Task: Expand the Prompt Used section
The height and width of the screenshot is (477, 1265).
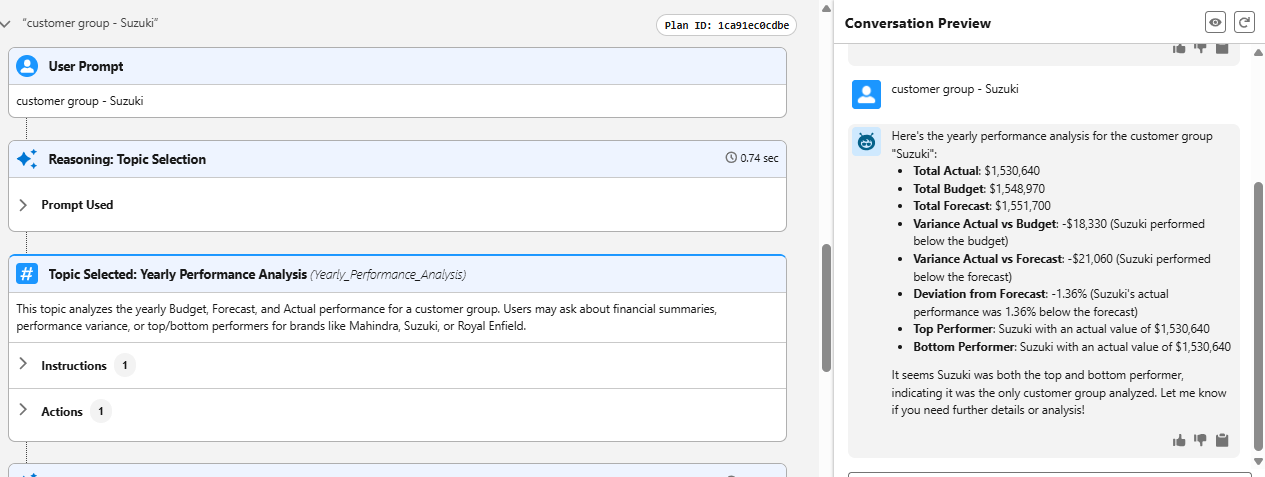Action: pos(24,205)
